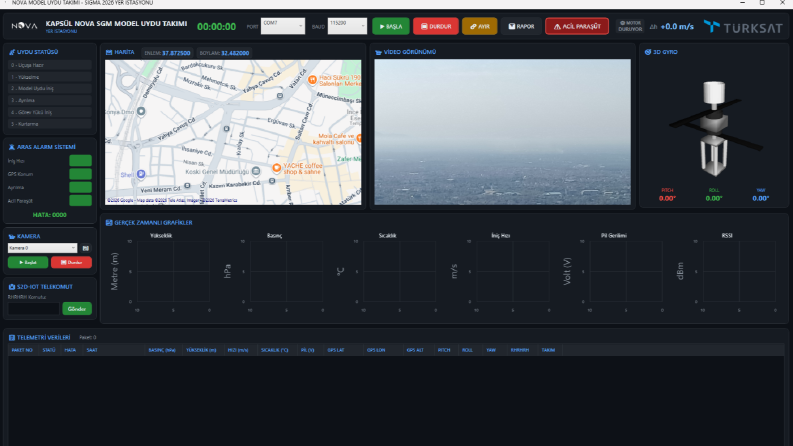Click the Türksat logo

(x=742, y=27)
